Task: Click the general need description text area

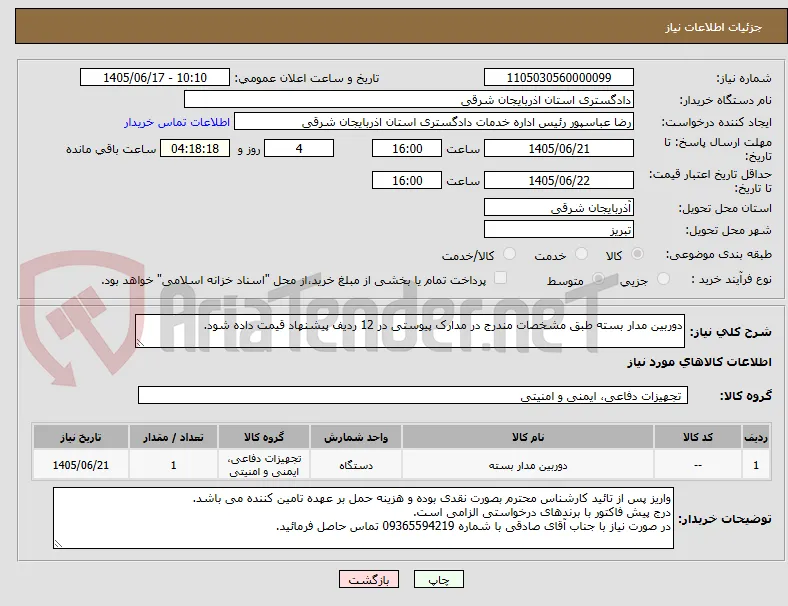Action: 410,331
